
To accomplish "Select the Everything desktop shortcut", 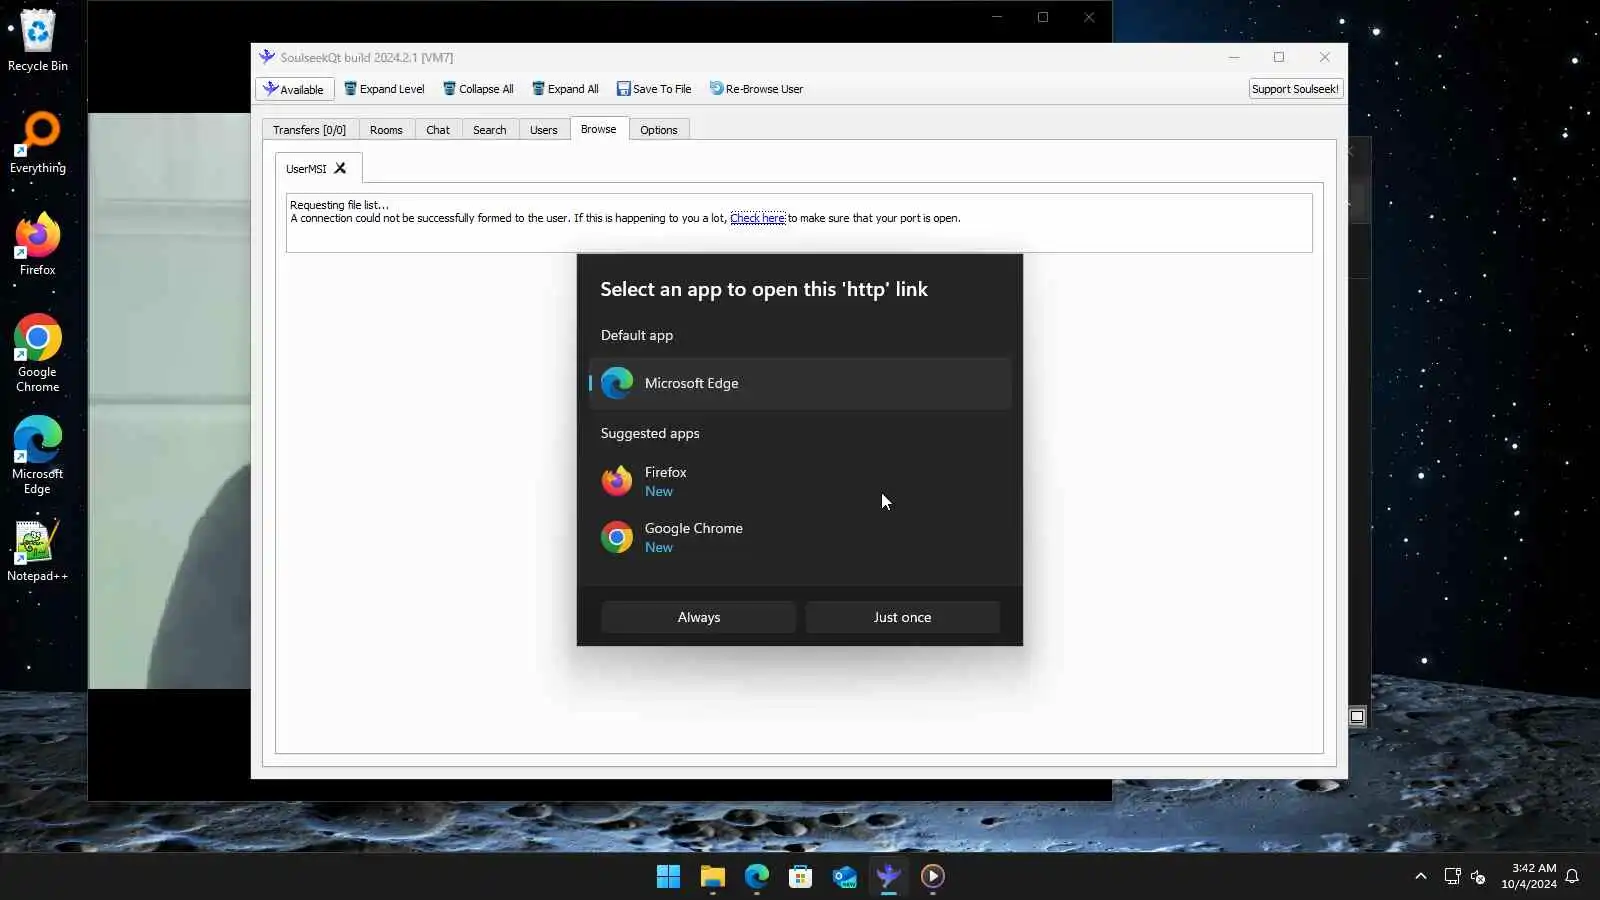I will 38,143.
